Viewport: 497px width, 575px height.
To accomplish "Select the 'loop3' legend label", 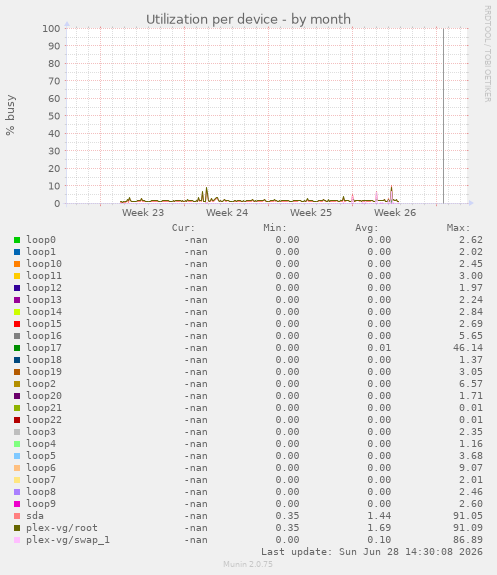I will [x=41, y=432].
